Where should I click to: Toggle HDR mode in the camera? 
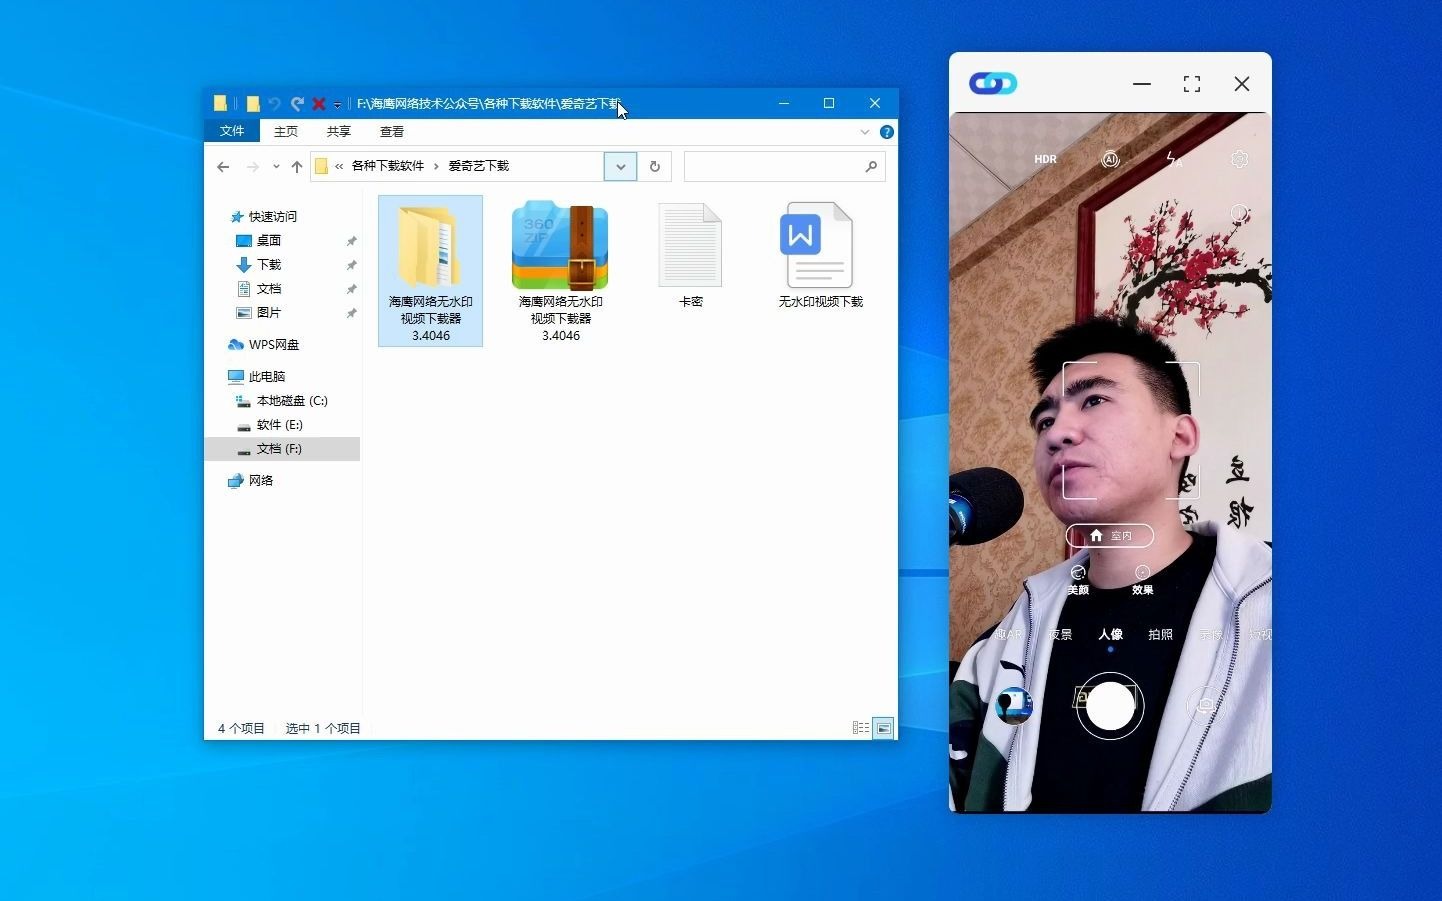1045,159
